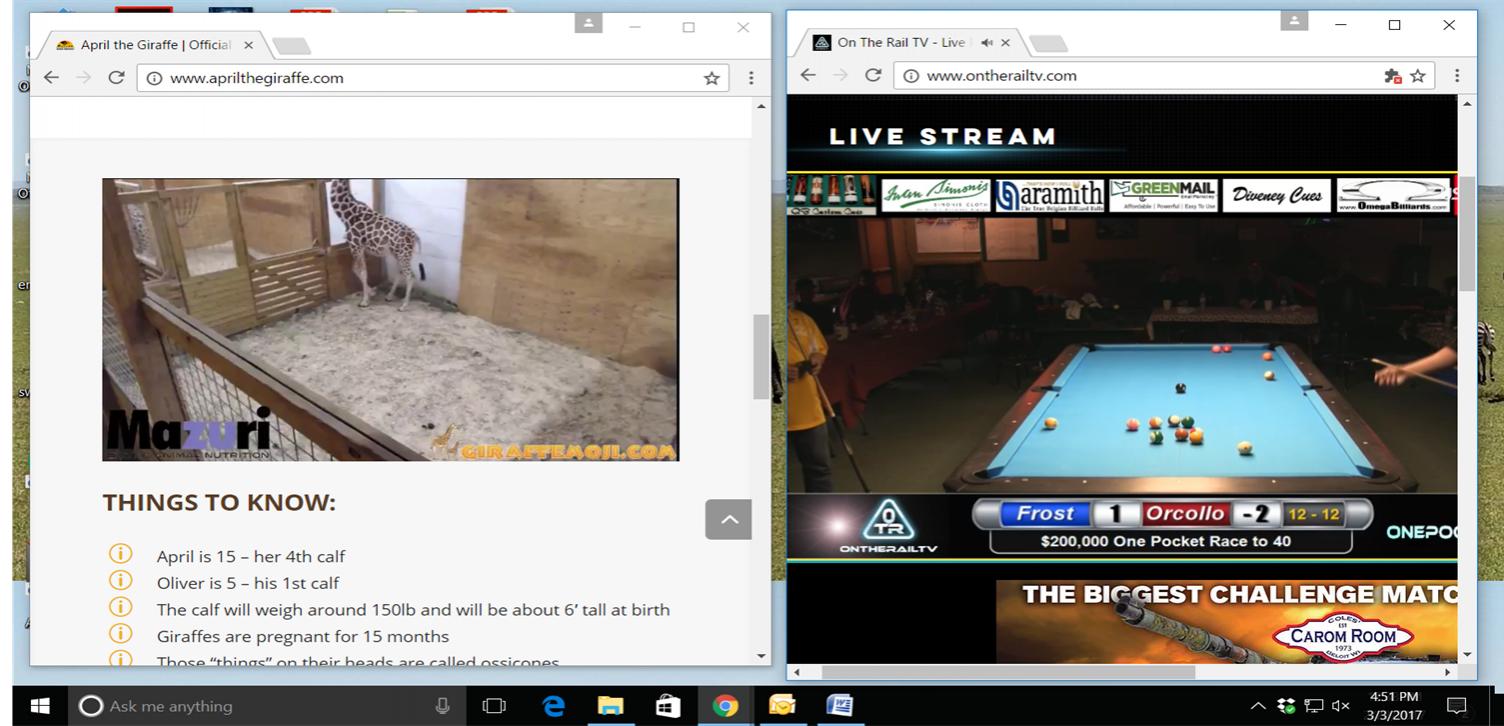Reload the April the Giraffe page
The width and height of the screenshot is (1504, 726).
(x=116, y=77)
